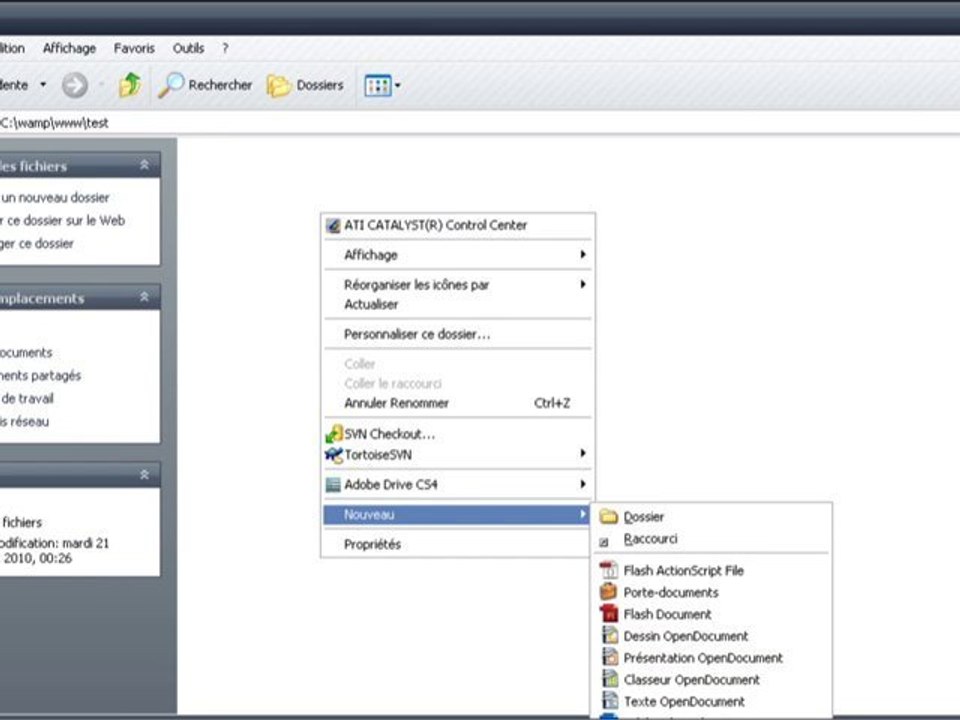Click the SVN Checkout icon

[334, 434]
